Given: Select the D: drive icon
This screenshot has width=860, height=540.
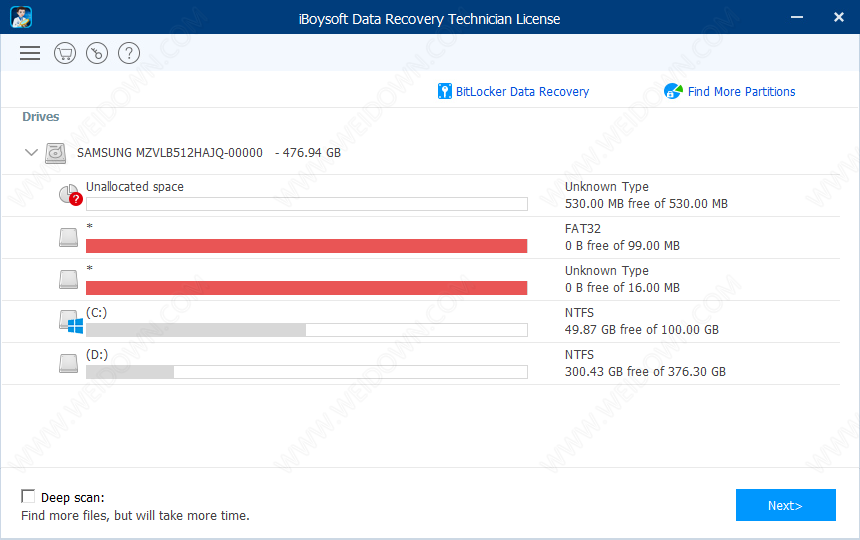Looking at the screenshot, I should point(69,363).
